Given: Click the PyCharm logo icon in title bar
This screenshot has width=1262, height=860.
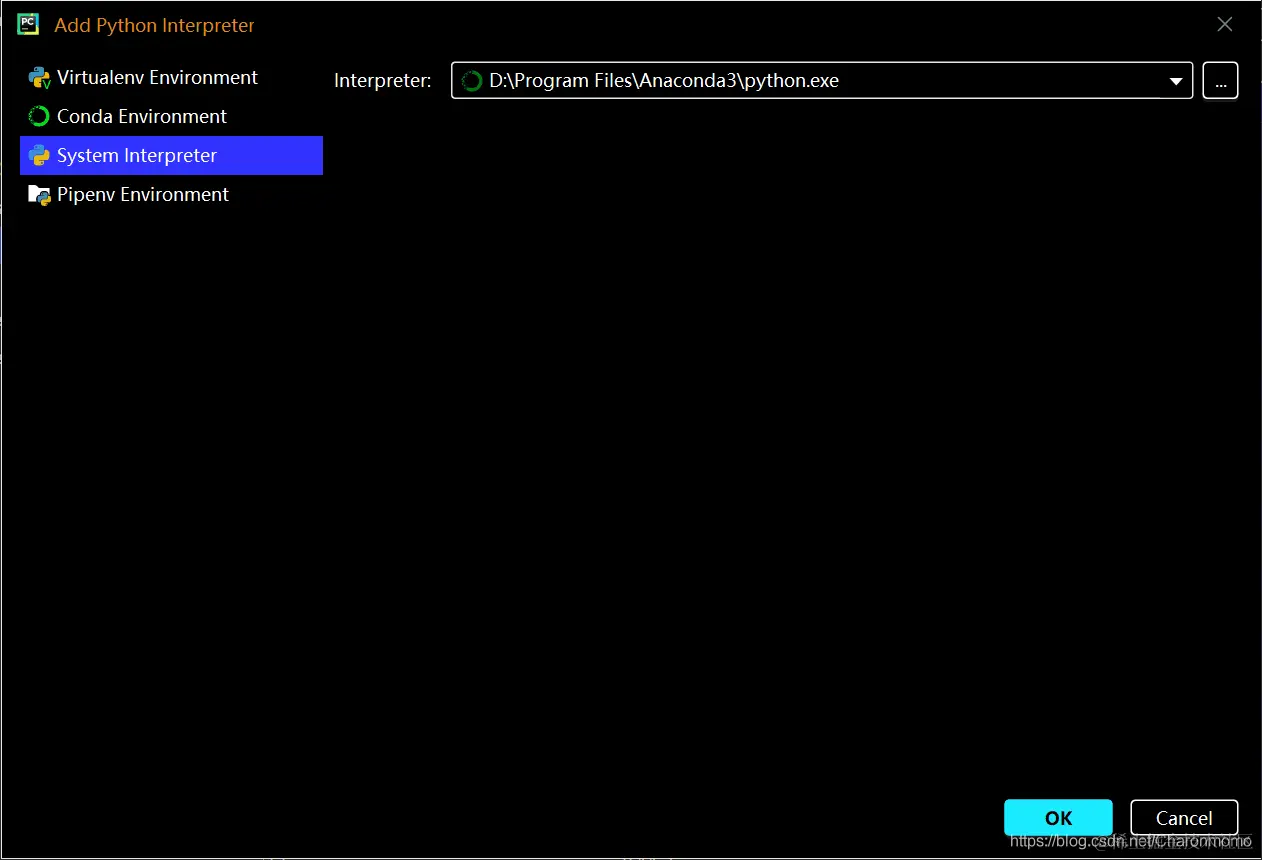Looking at the screenshot, I should 28,24.
